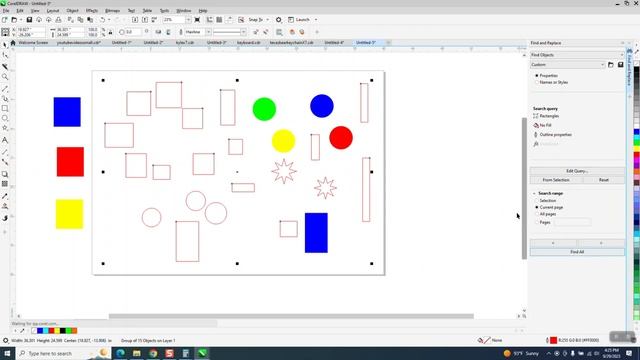Select the Freehand tool in toolbox
The height and width of the screenshot is (360, 640).
[x=5, y=89]
